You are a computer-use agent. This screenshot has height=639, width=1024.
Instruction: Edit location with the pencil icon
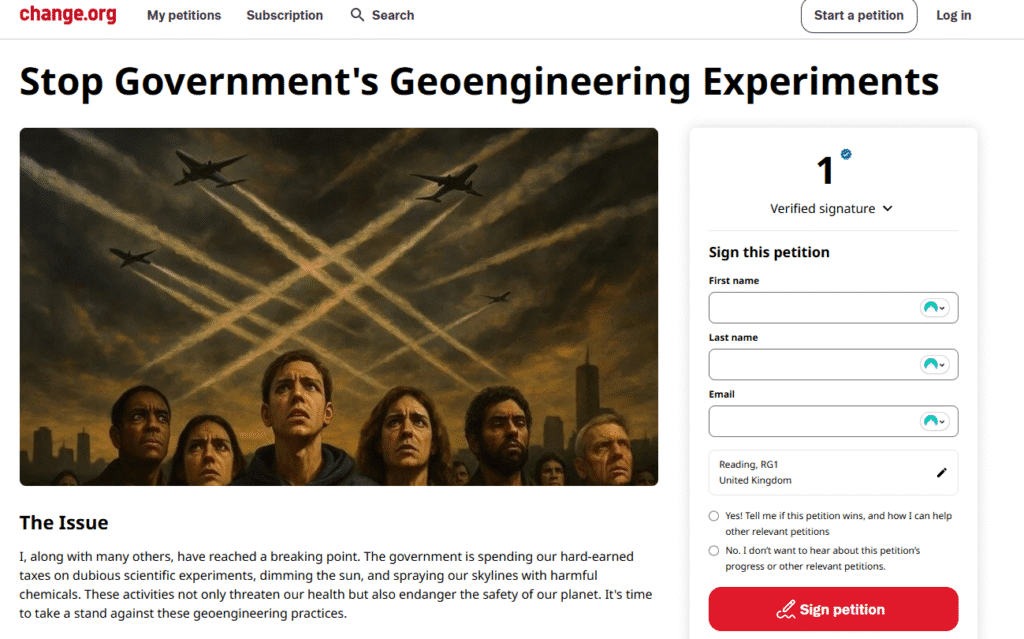[941, 473]
